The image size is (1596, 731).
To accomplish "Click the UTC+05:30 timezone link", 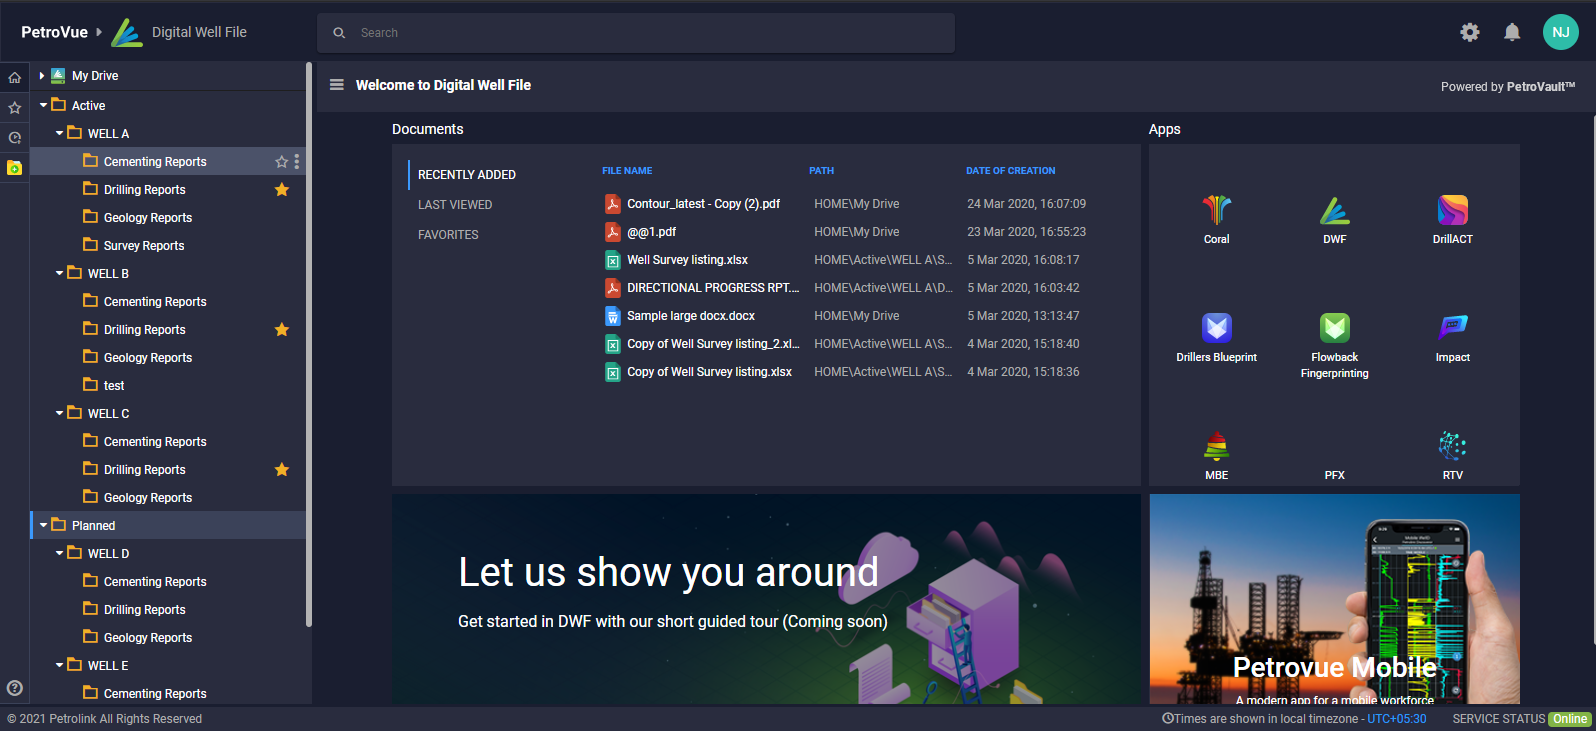I will click(x=1396, y=719).
